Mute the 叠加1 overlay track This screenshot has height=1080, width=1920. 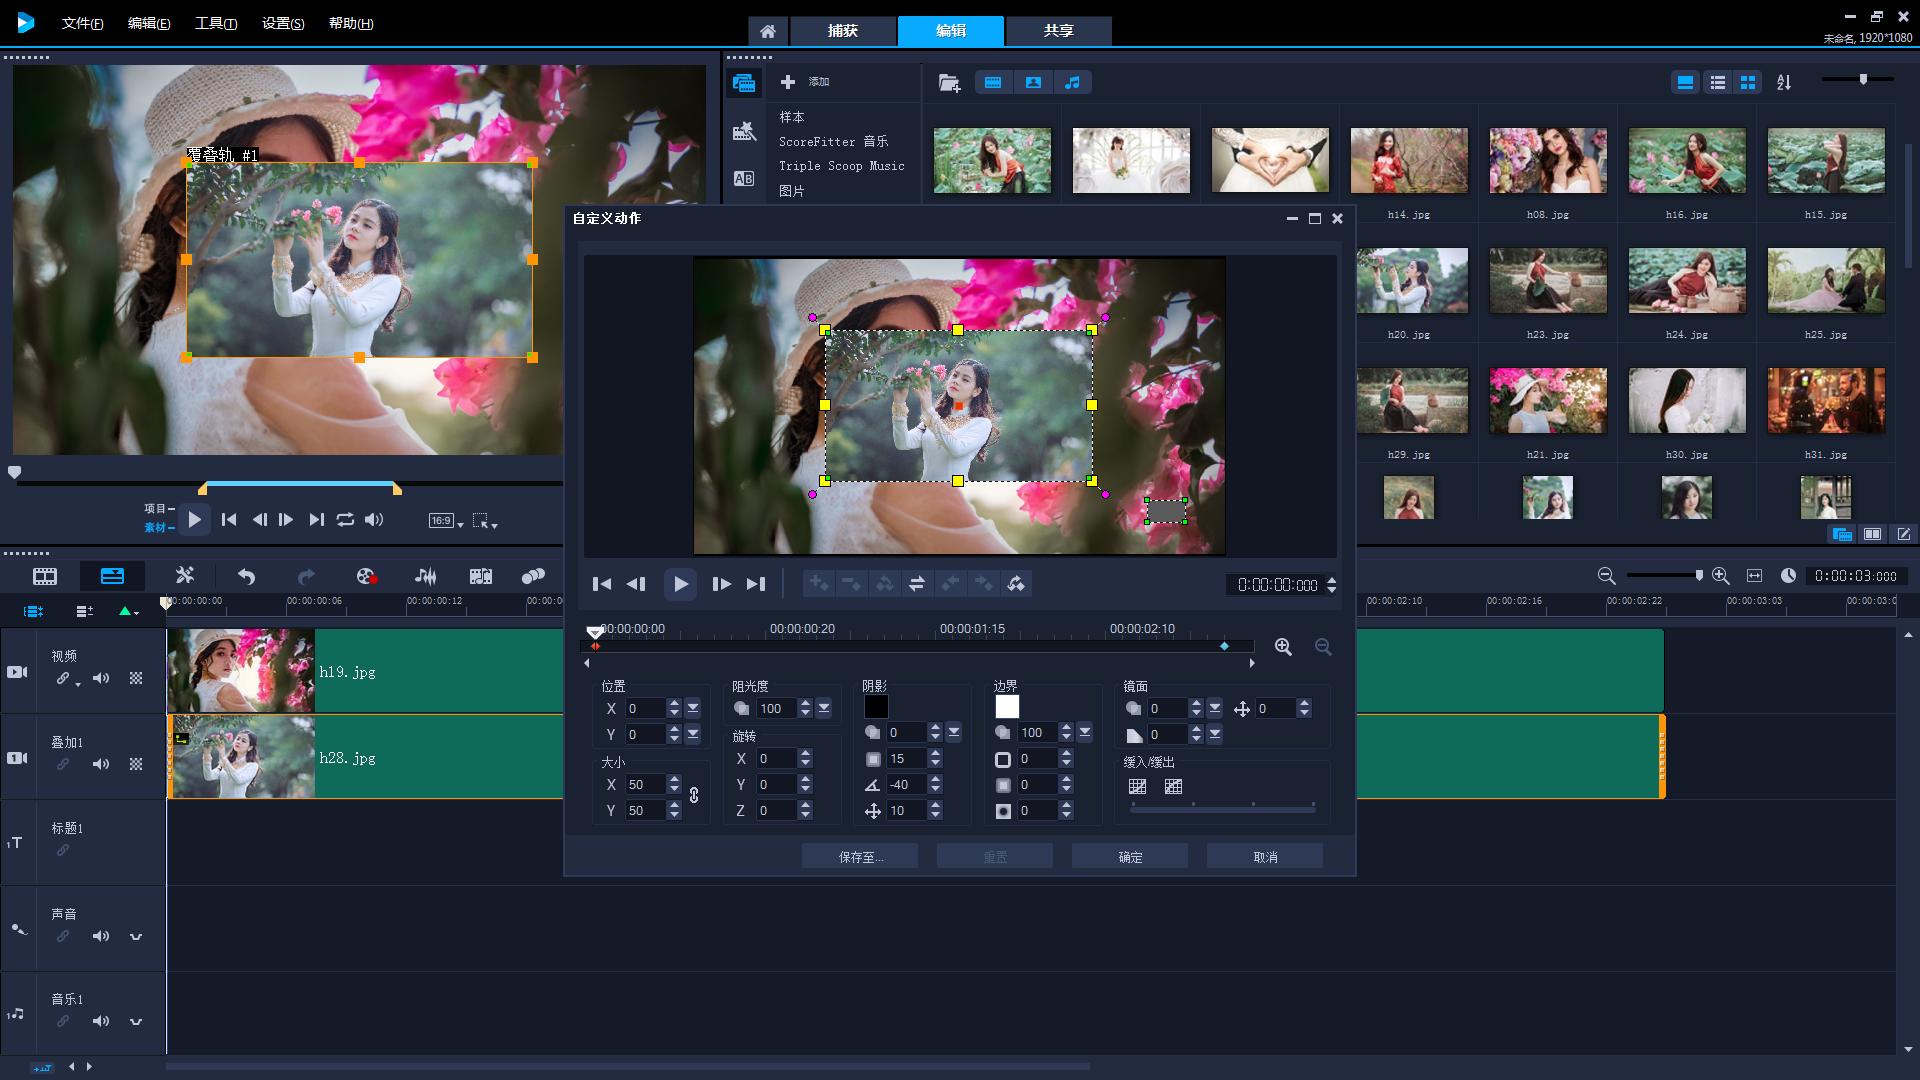(101, 764)
